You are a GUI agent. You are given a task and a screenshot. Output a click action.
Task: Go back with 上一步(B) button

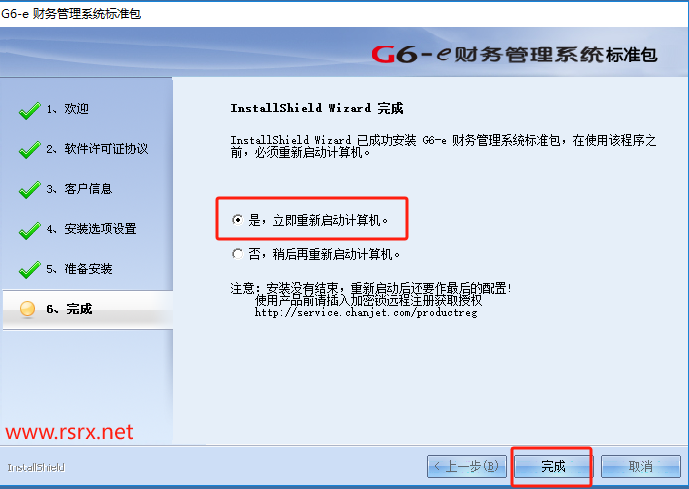pyautogui.click(x=467, y=466)
